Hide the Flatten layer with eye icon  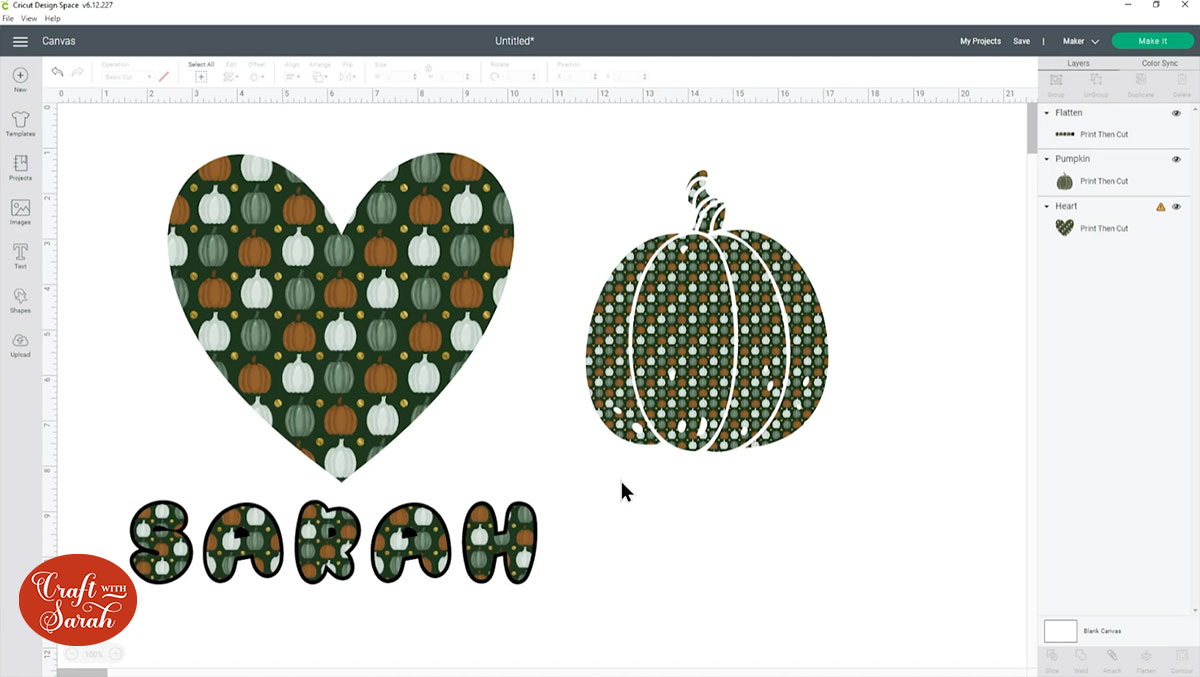[1176, 113]
